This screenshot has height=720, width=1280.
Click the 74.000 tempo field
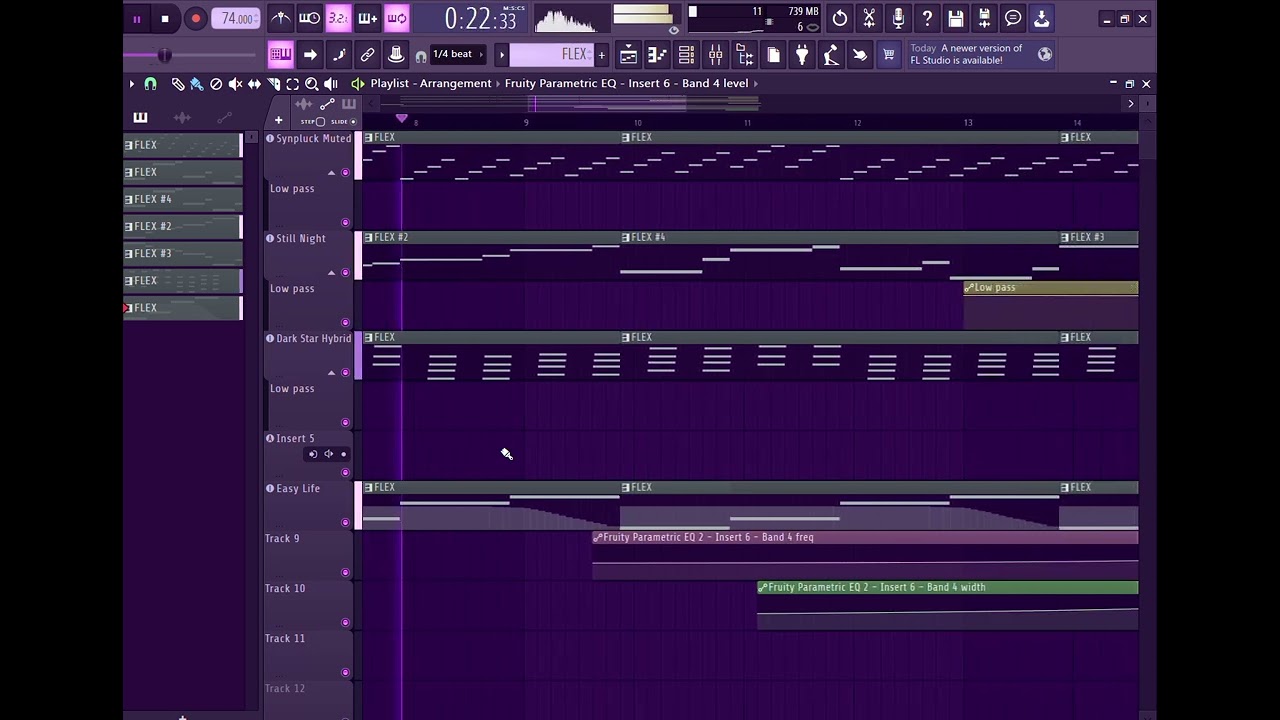tap(236, 19)
